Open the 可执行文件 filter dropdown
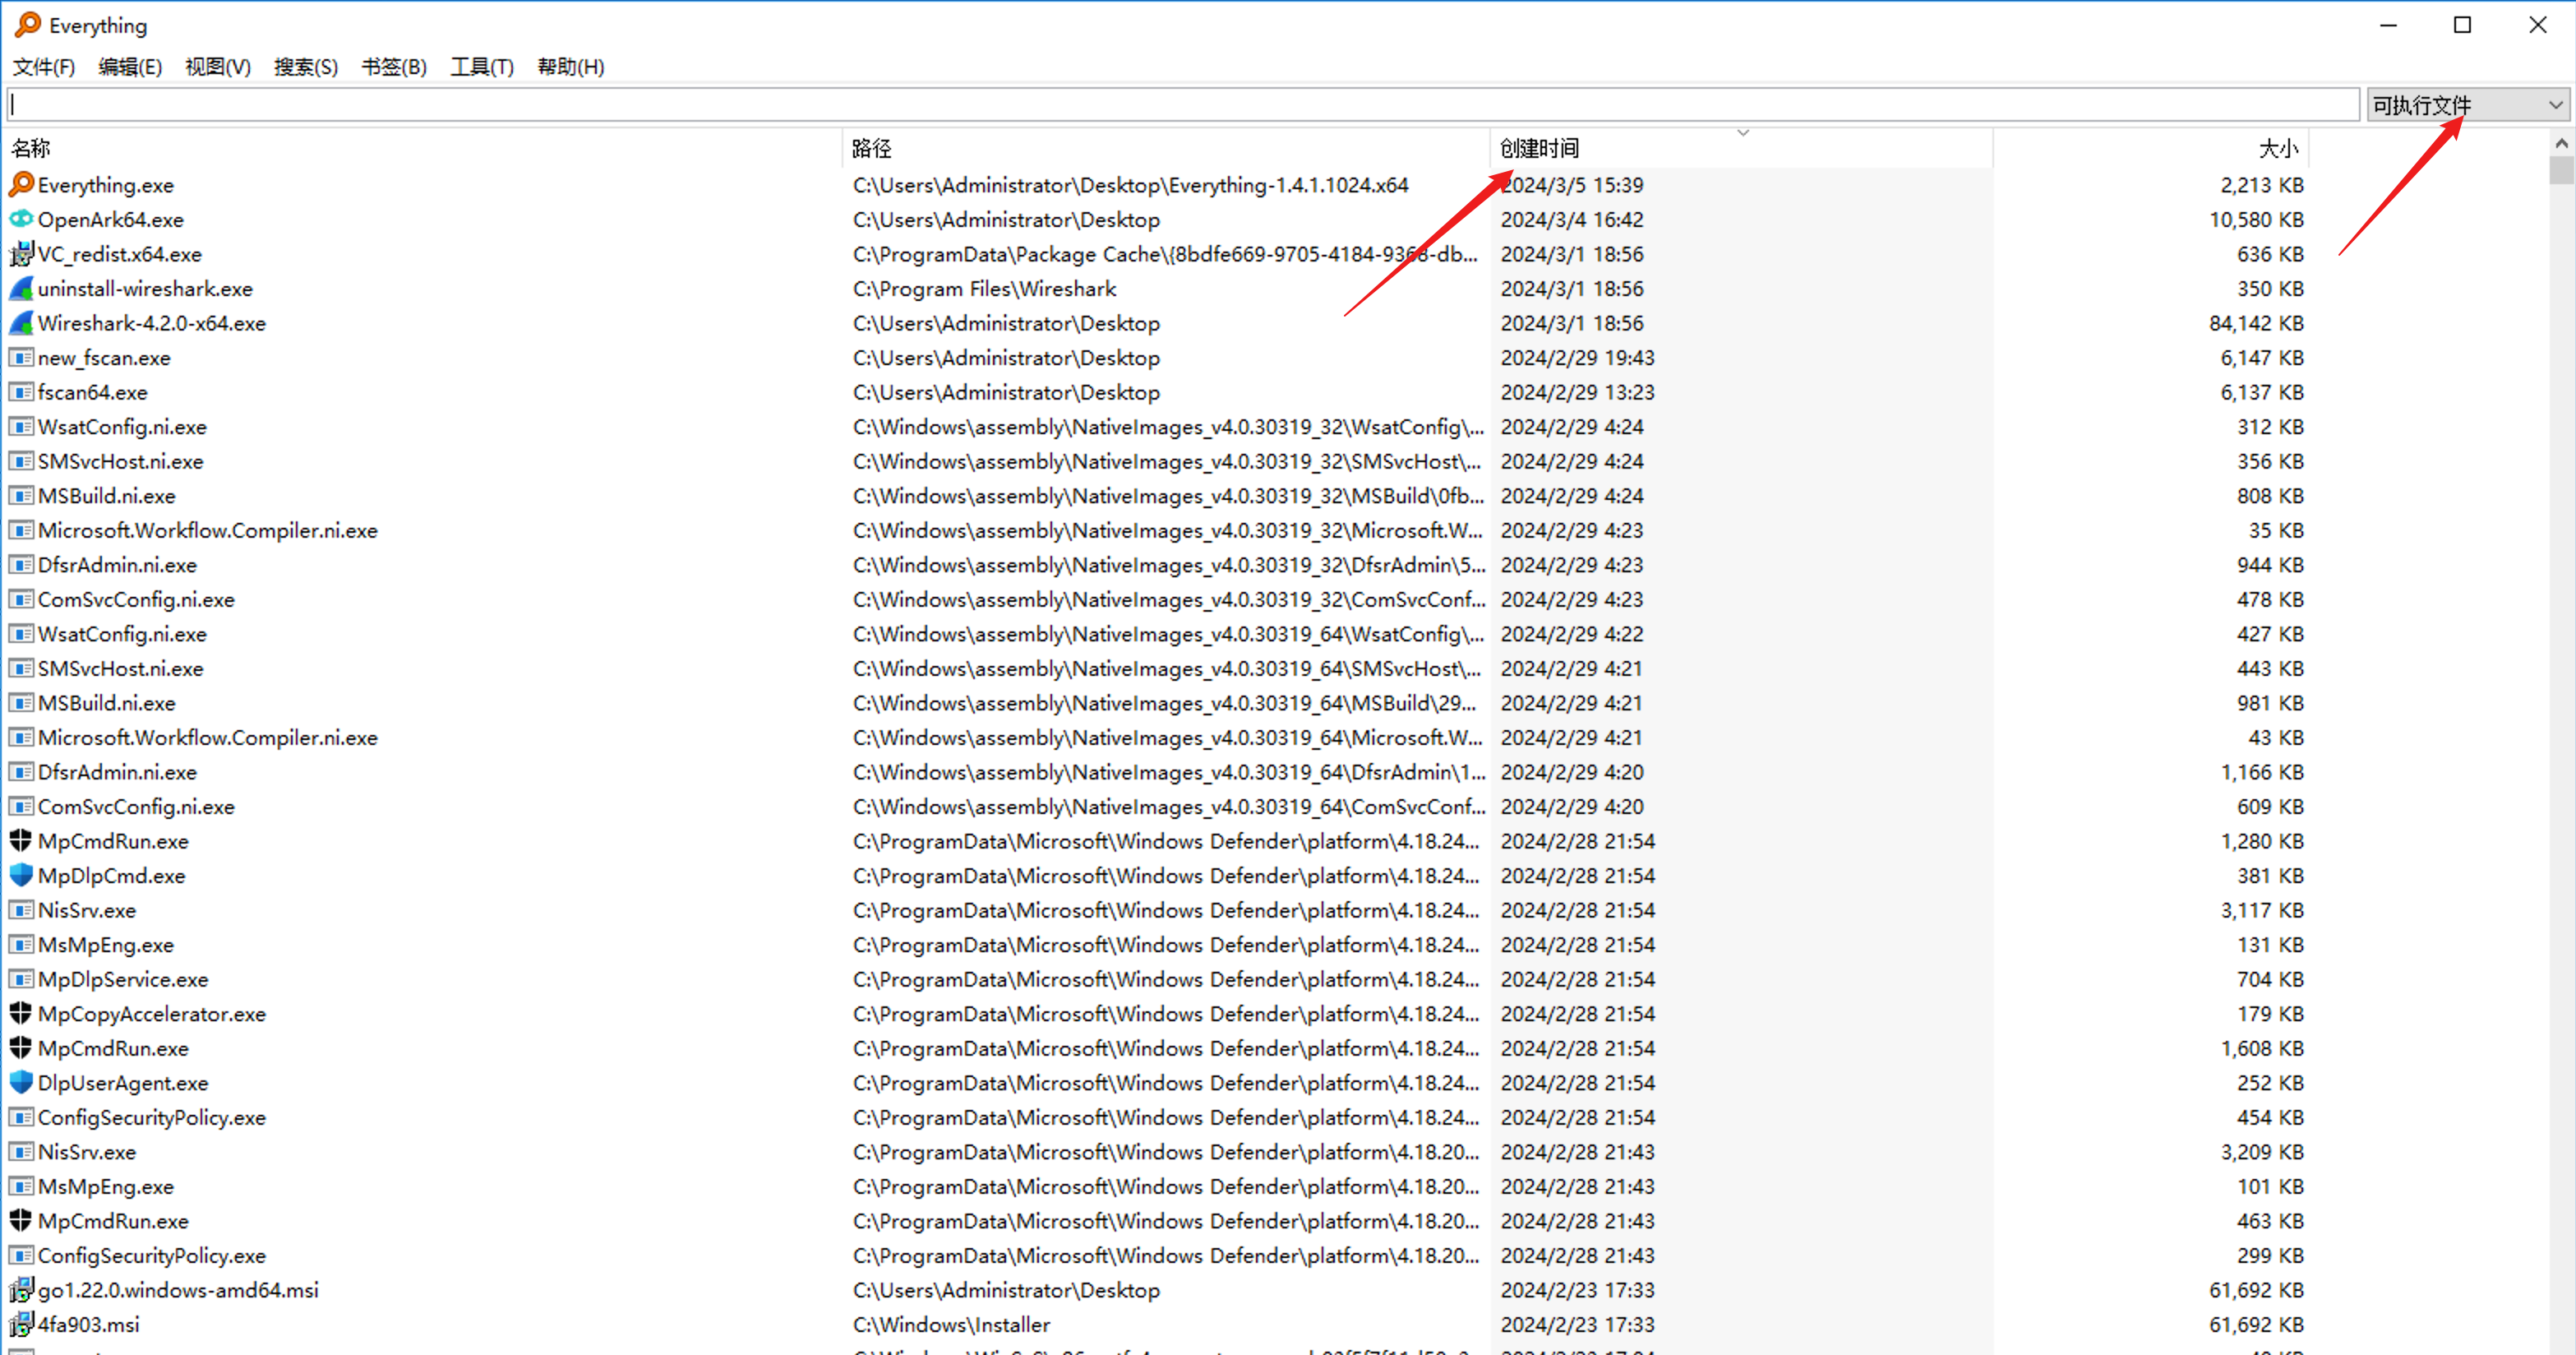The width and height of the screenshot is (2576, 1355). pos(2467,105)
